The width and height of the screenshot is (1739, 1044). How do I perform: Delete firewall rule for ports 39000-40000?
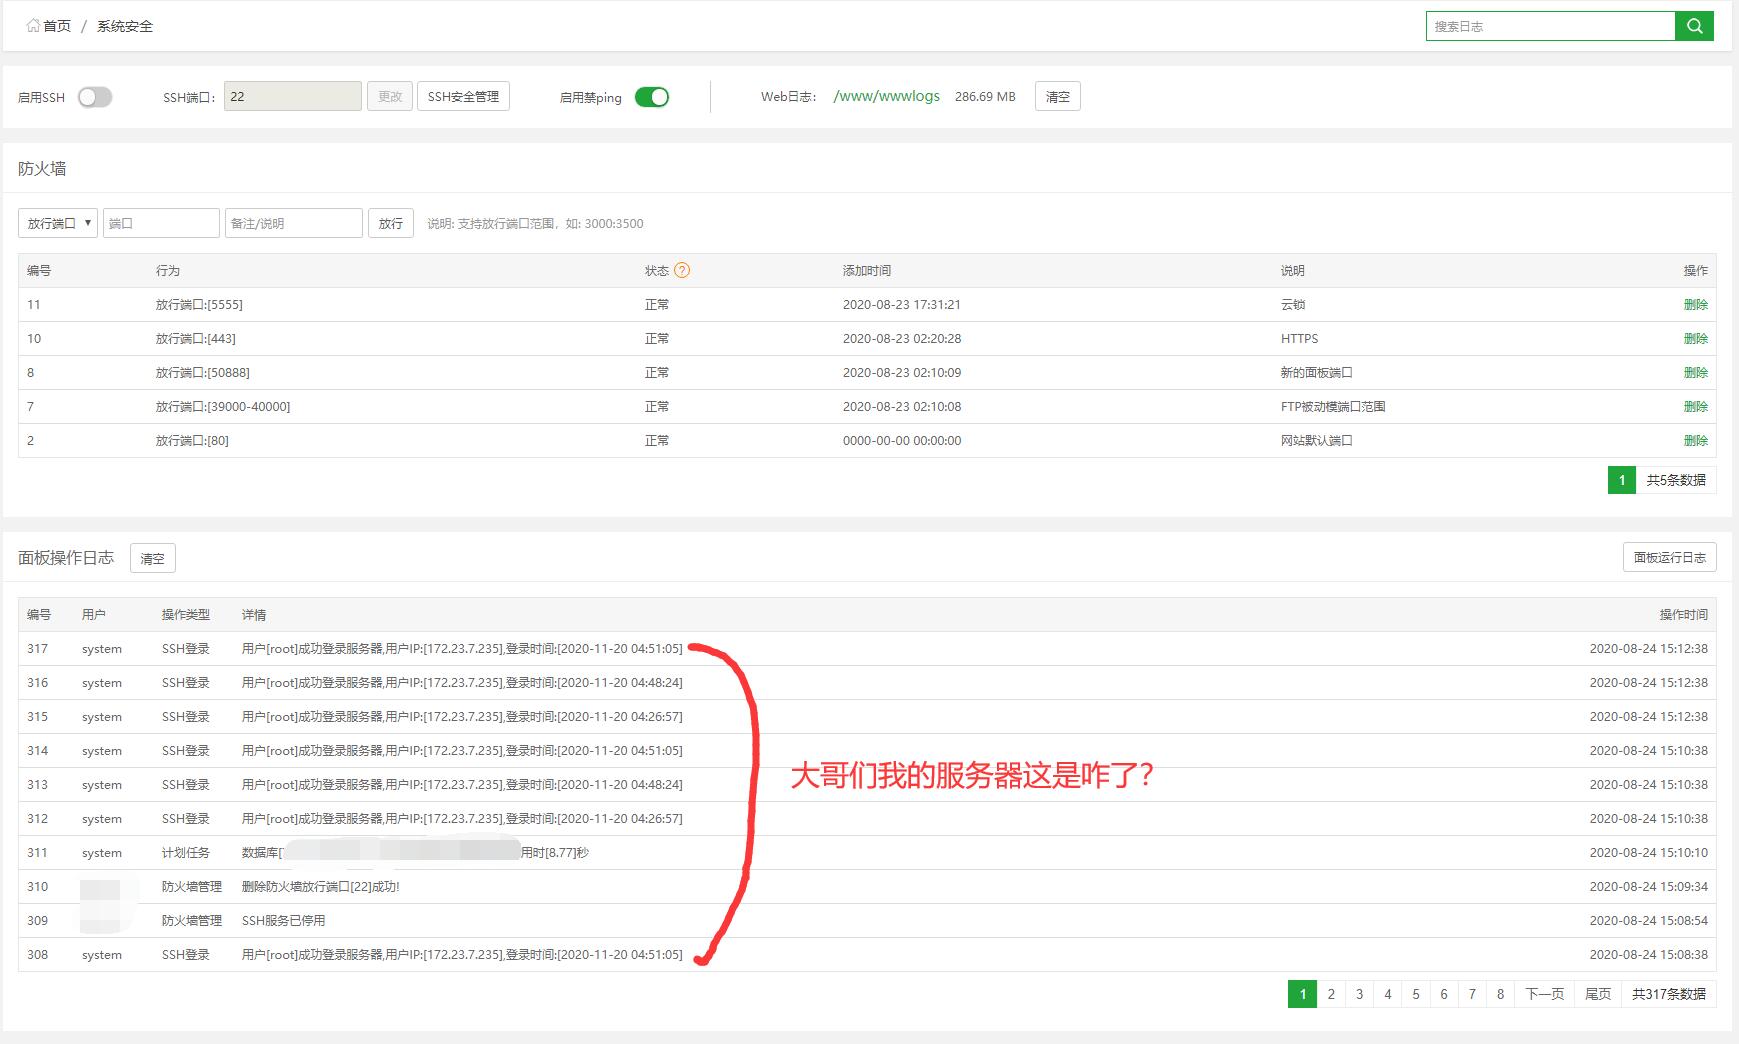click(x=1695, y=406)
